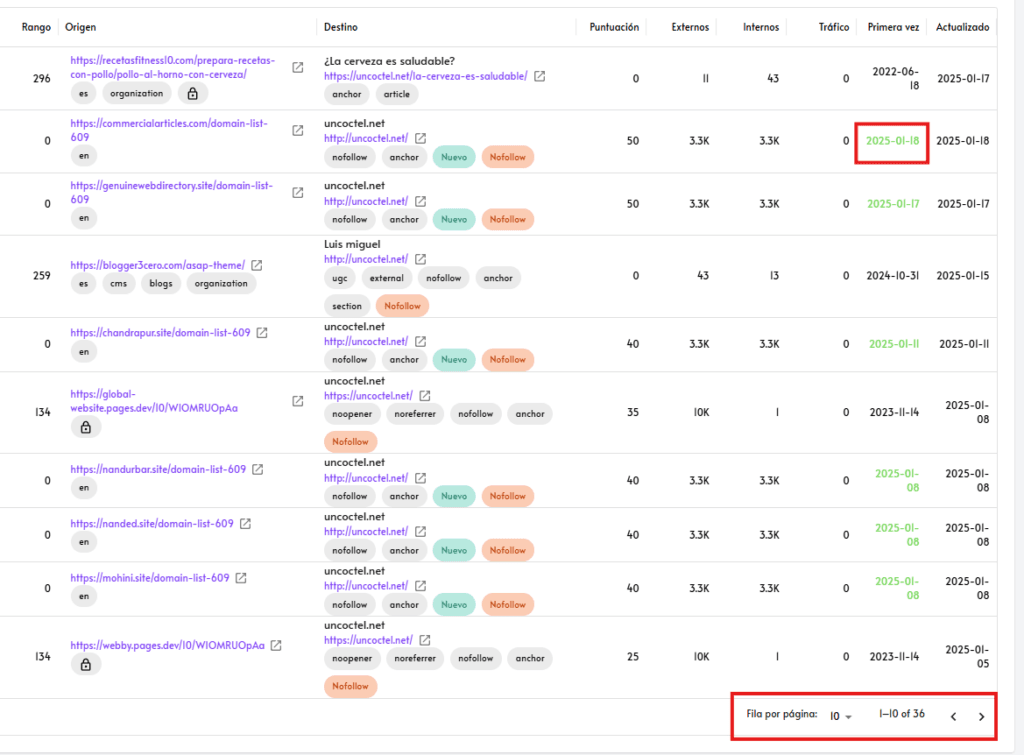Open external link icon for recetasfitness10.com origin
The image size is (1024, 755).
coord(298,68)
